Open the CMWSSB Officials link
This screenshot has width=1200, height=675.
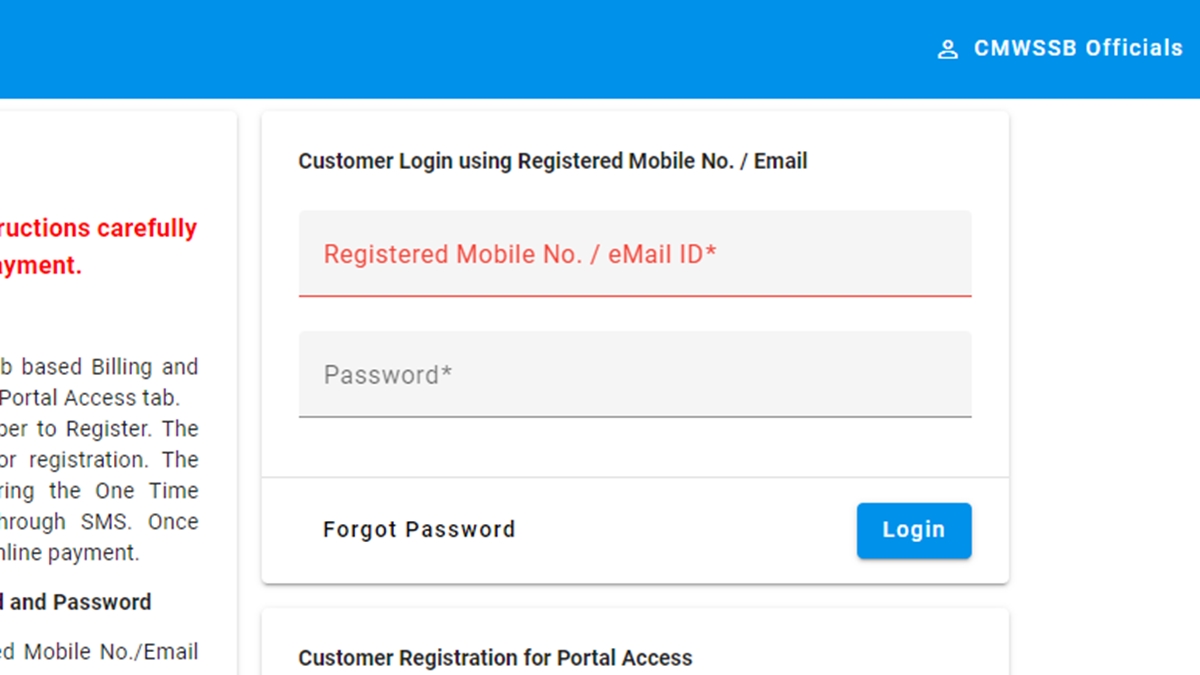1077,48
